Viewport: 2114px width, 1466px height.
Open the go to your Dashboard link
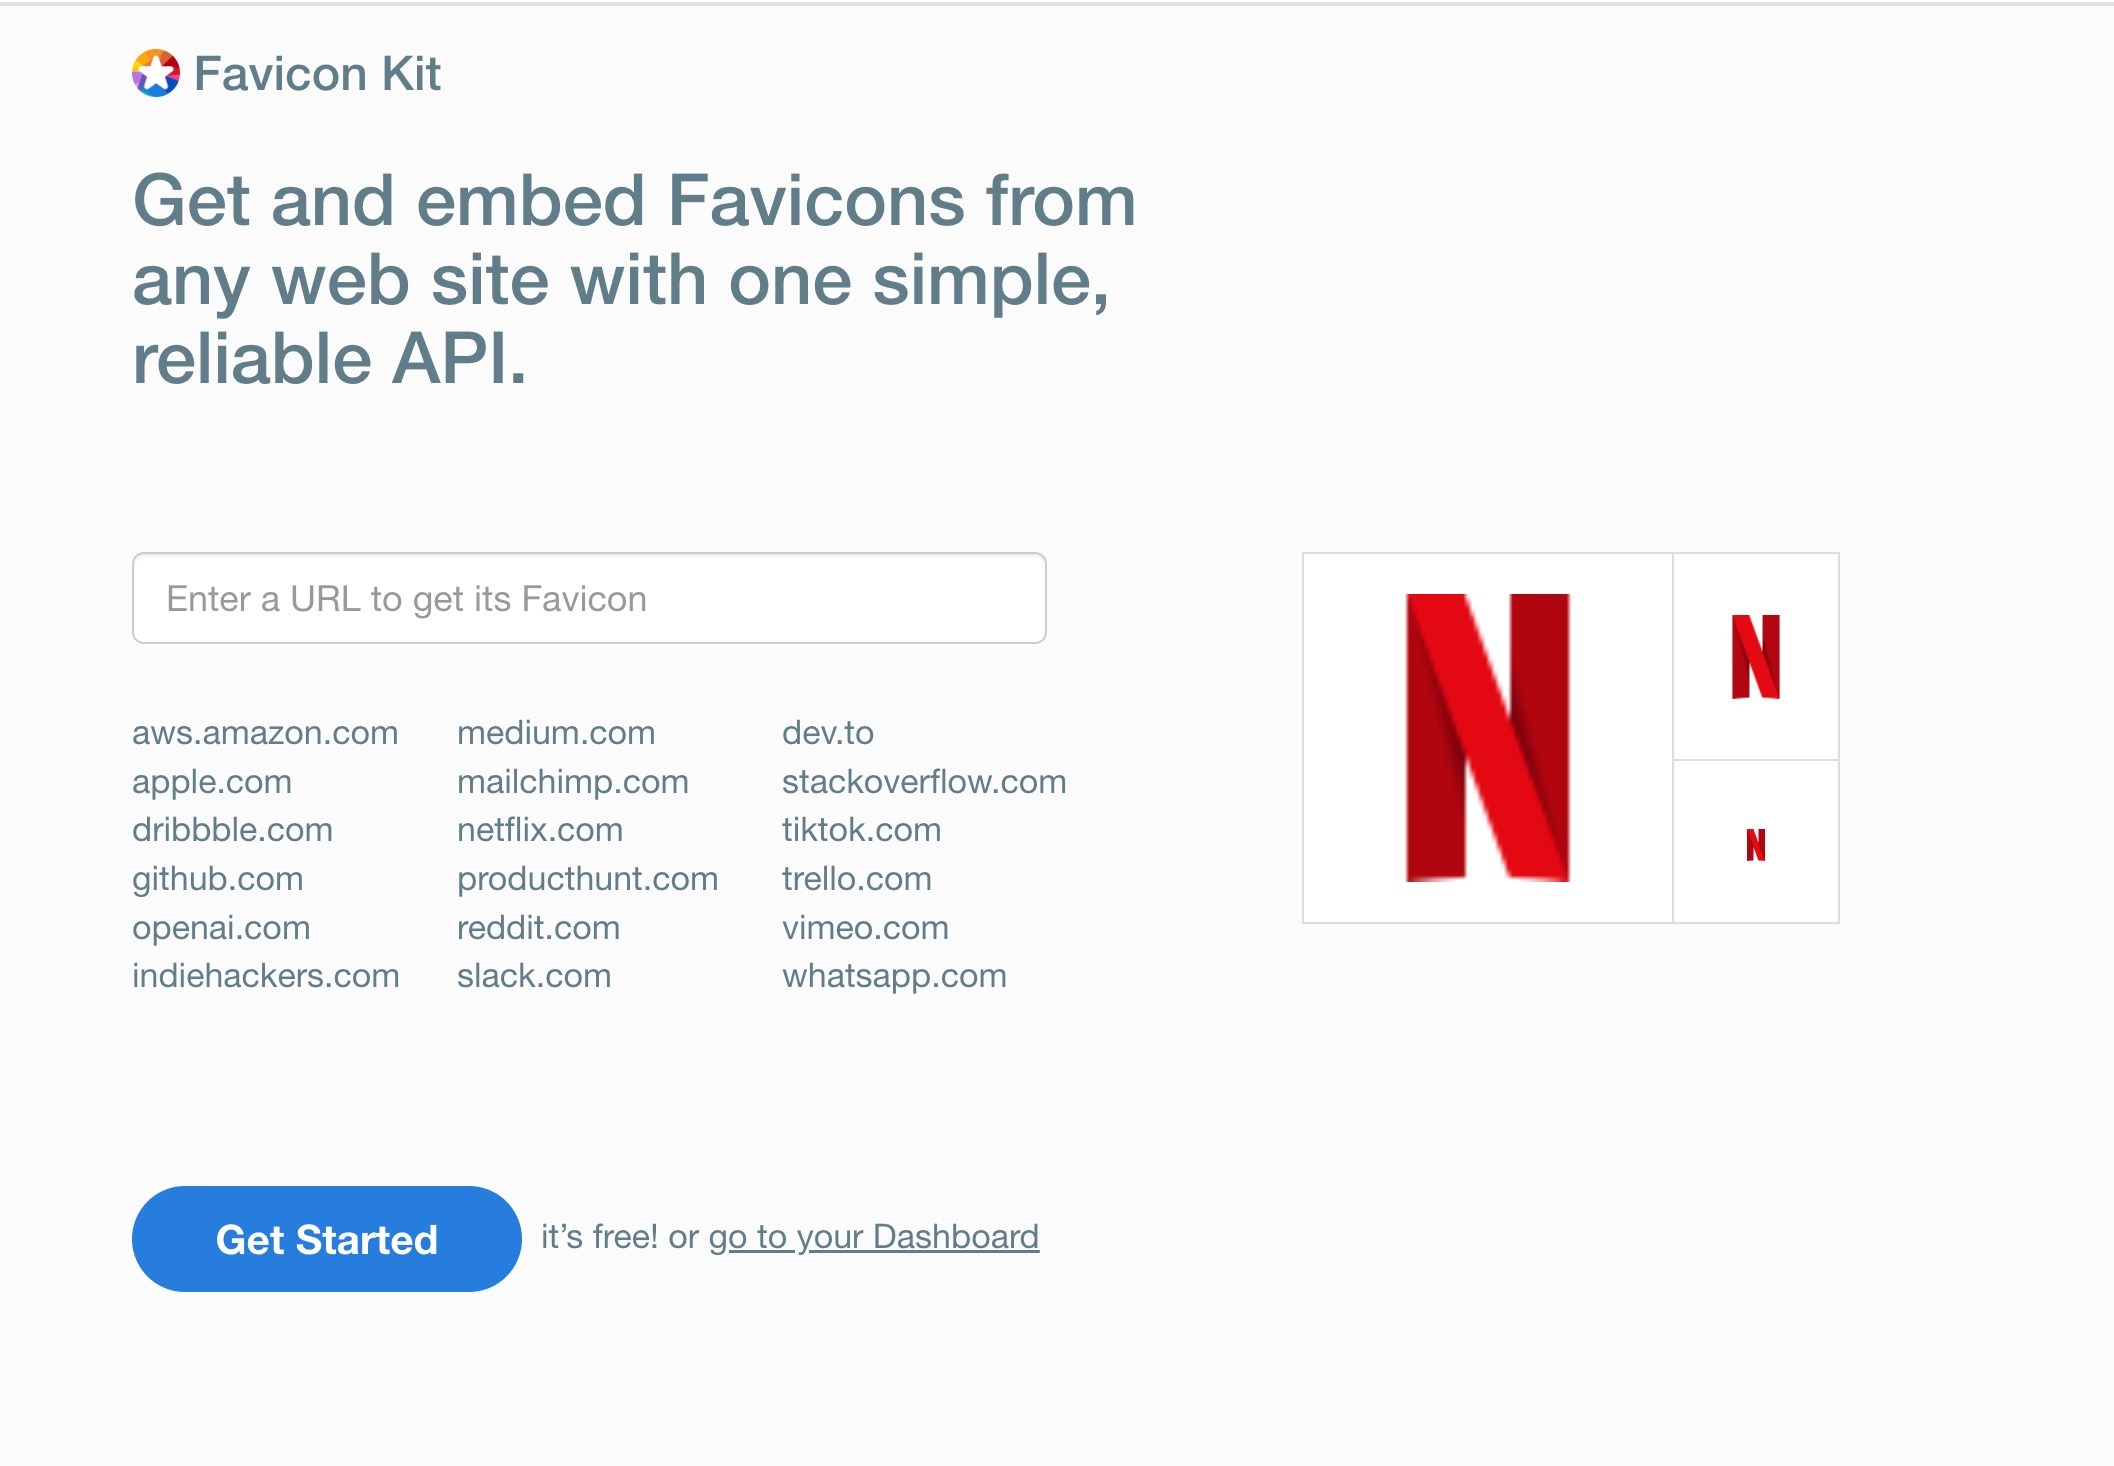(874, 1238)
